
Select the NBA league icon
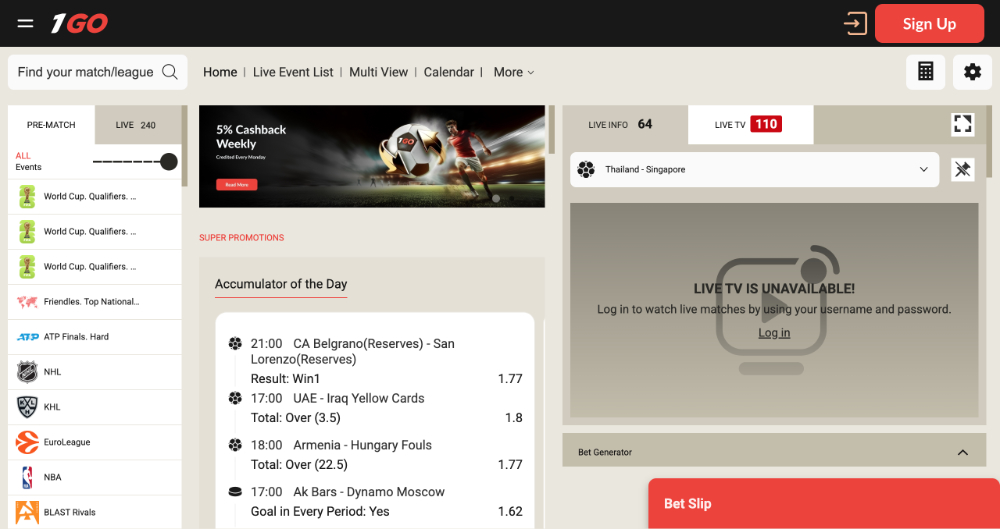(27, 477)
